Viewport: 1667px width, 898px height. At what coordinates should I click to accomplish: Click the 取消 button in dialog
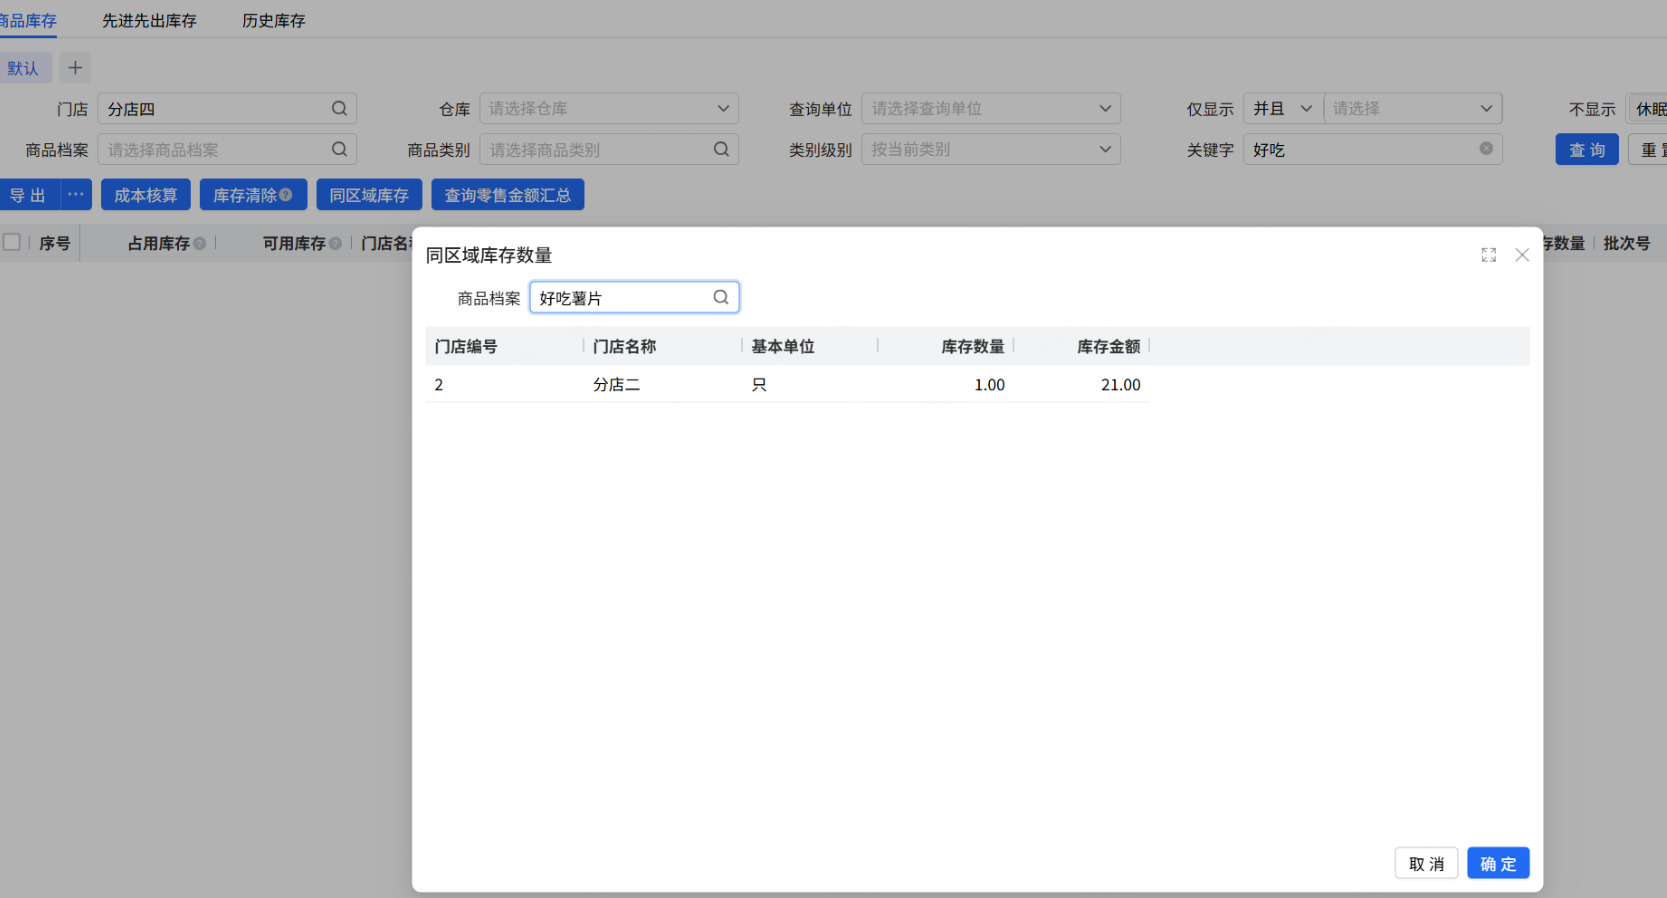(x=1426, y=863)
